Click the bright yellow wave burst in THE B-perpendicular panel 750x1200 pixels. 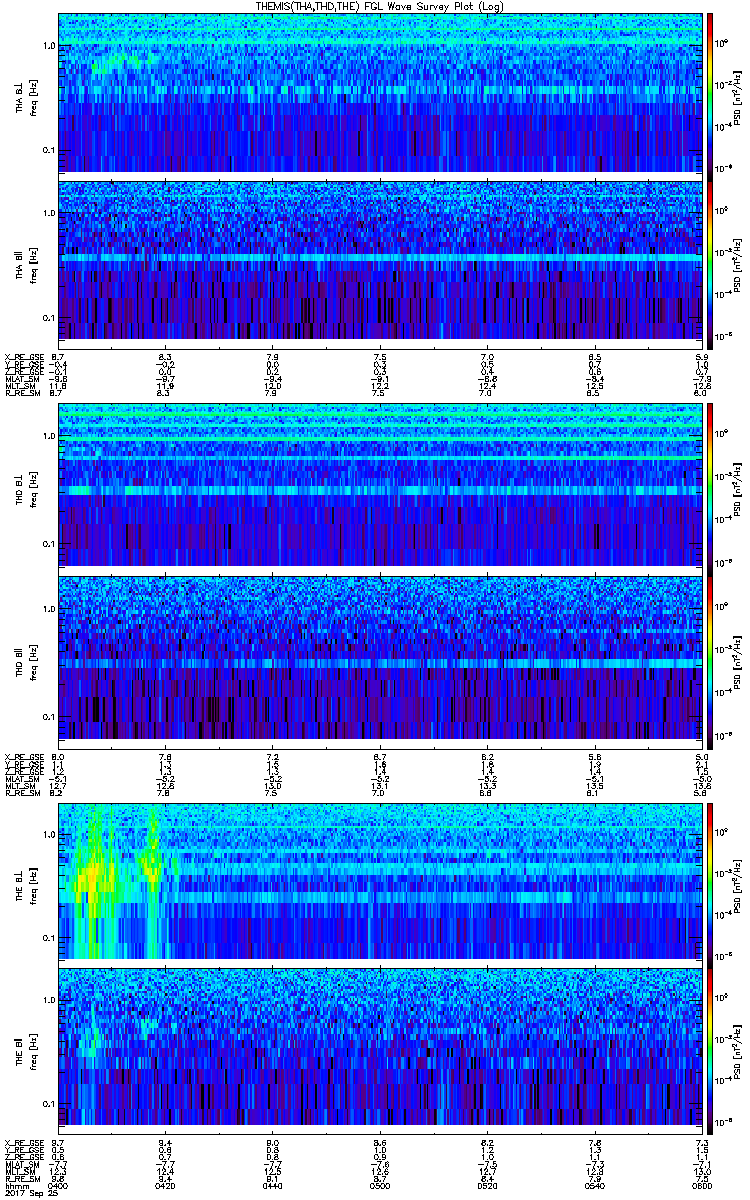tap(93, 875)
